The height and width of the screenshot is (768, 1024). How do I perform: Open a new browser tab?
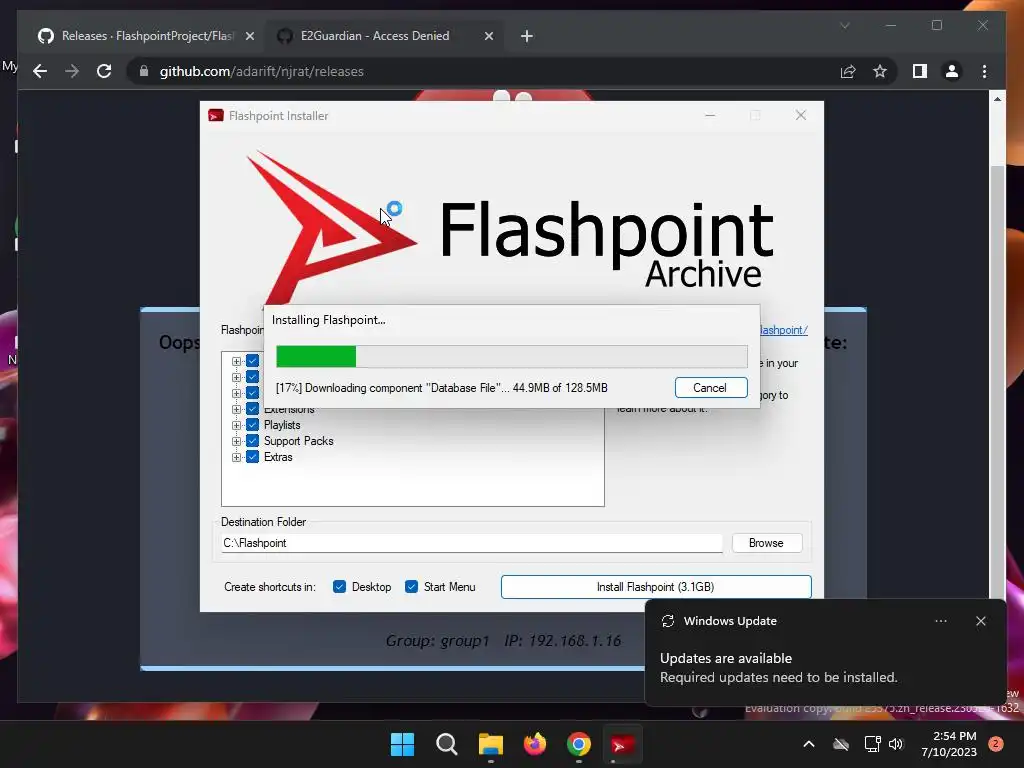(x=526, y=36)
